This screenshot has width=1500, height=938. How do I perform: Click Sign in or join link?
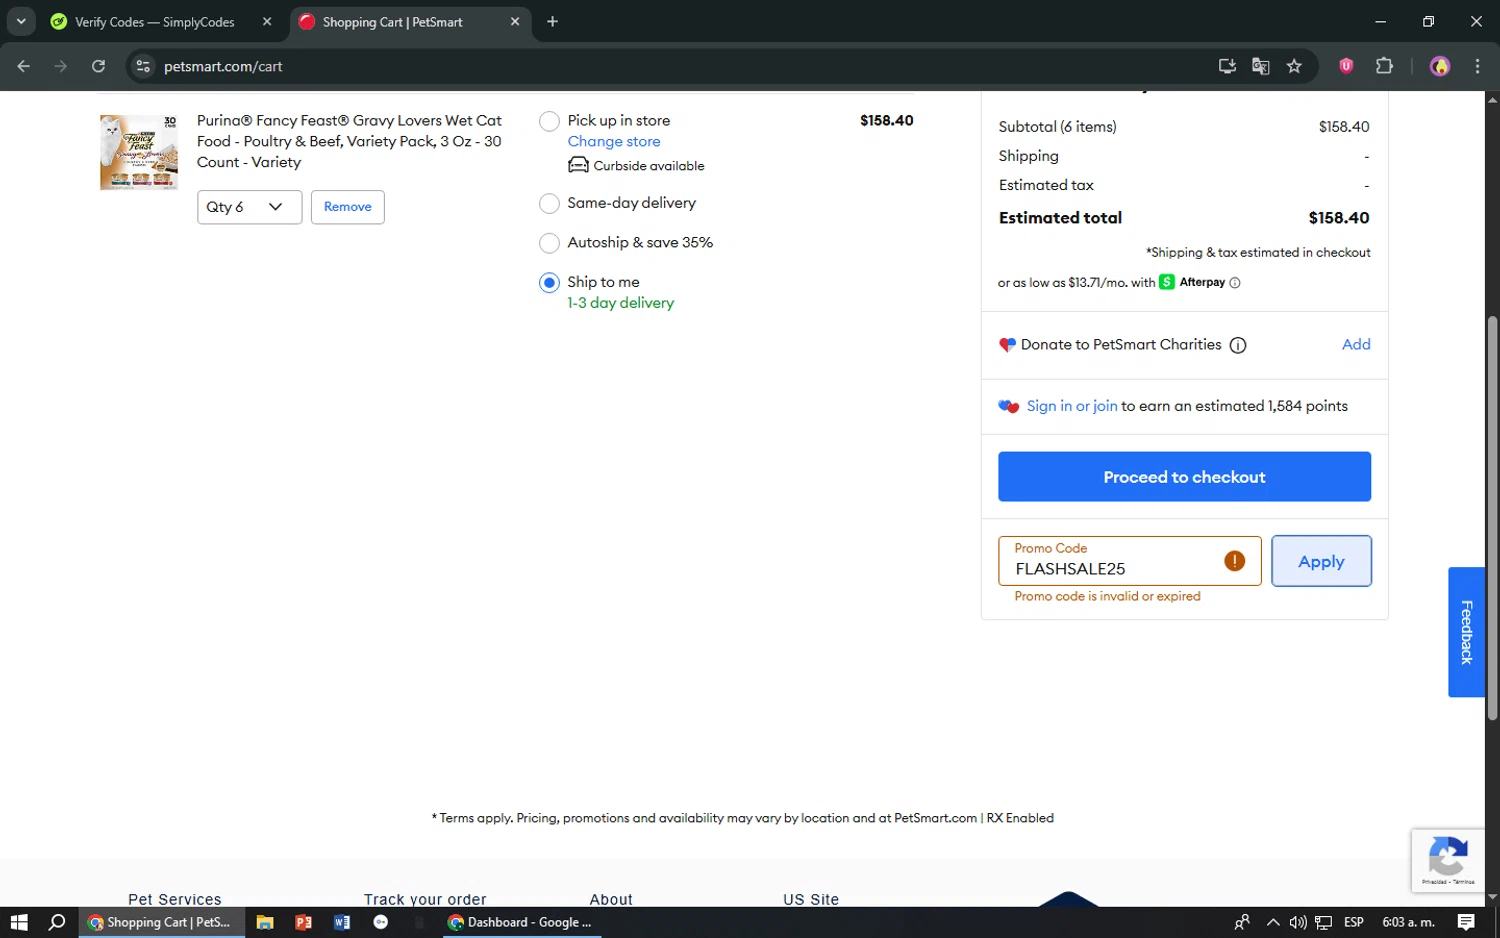(x=1072, y=406)
